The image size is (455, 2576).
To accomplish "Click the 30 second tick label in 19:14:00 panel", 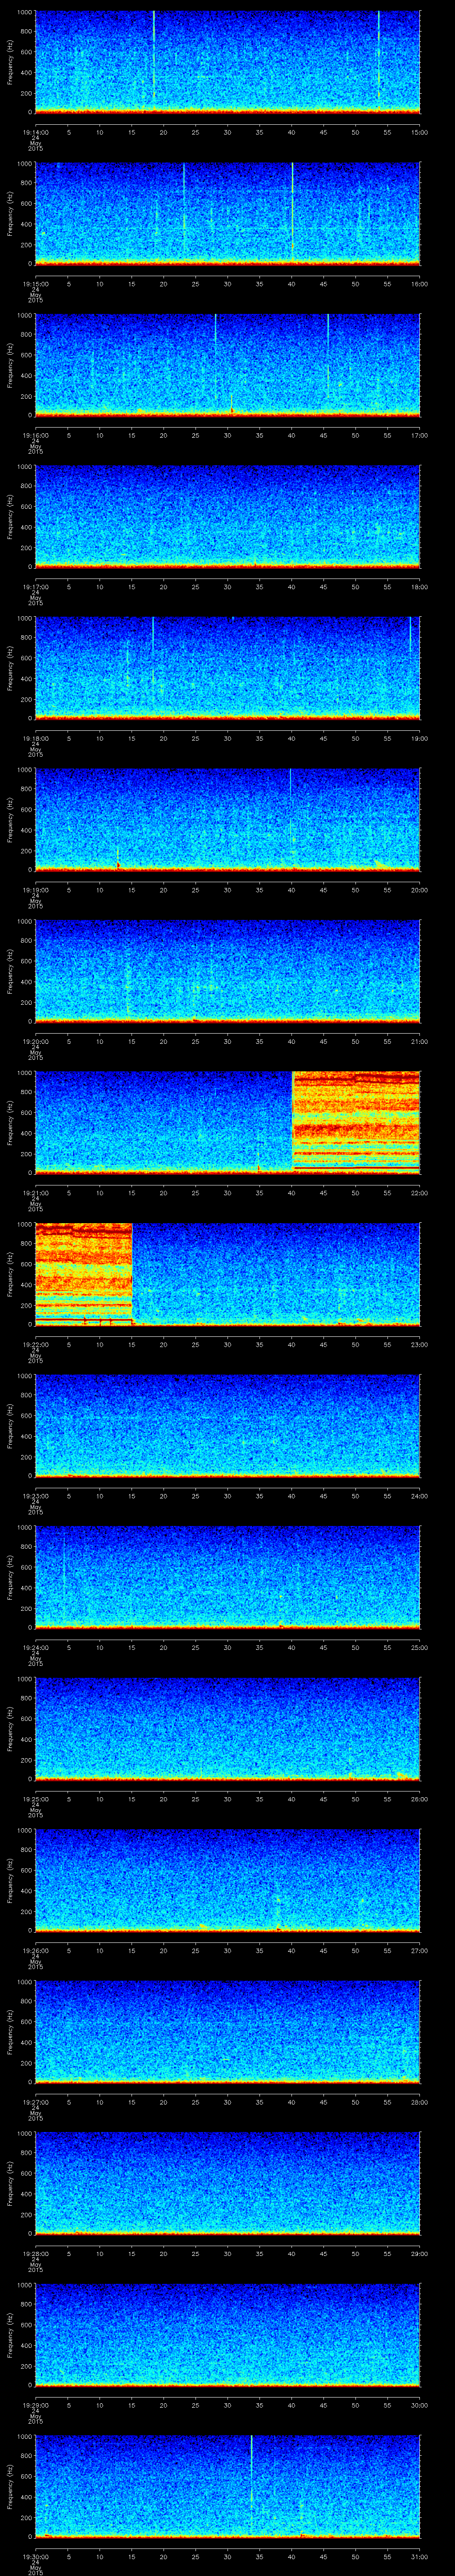I will (227, 132).
